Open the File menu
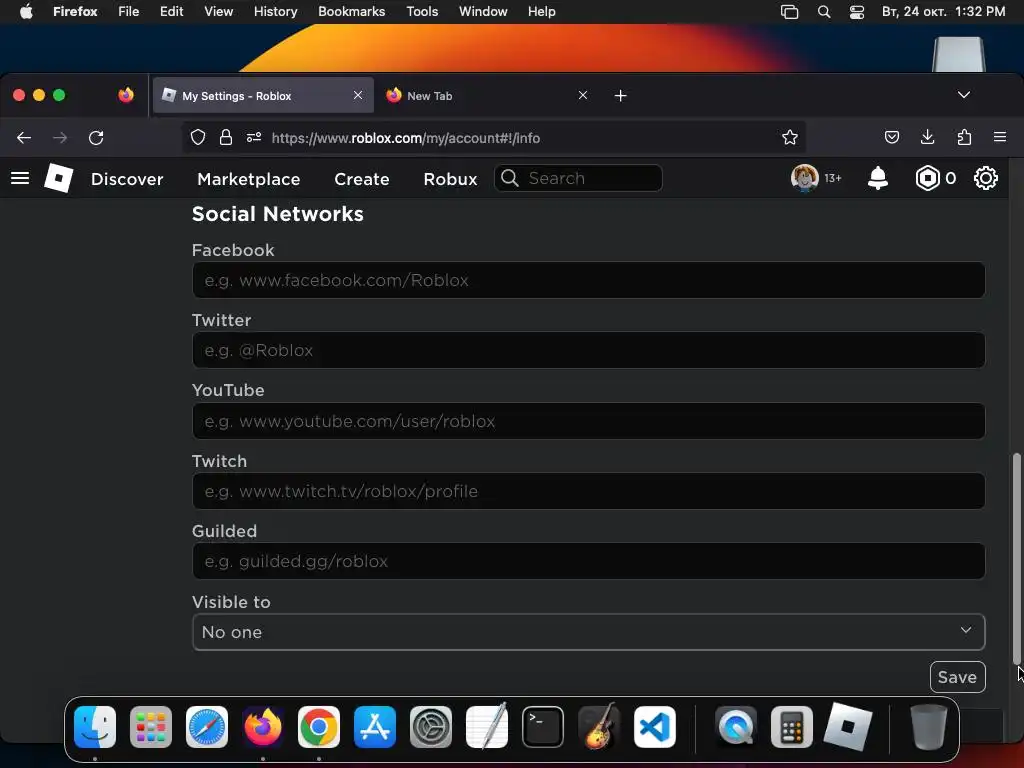 pos(129,12)
